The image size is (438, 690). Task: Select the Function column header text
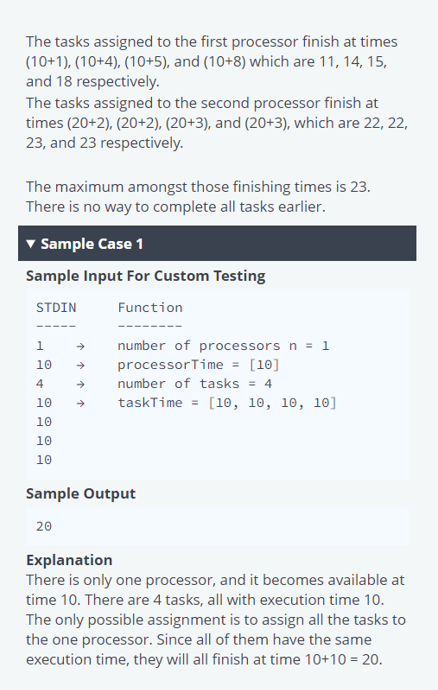pos(150,308)
